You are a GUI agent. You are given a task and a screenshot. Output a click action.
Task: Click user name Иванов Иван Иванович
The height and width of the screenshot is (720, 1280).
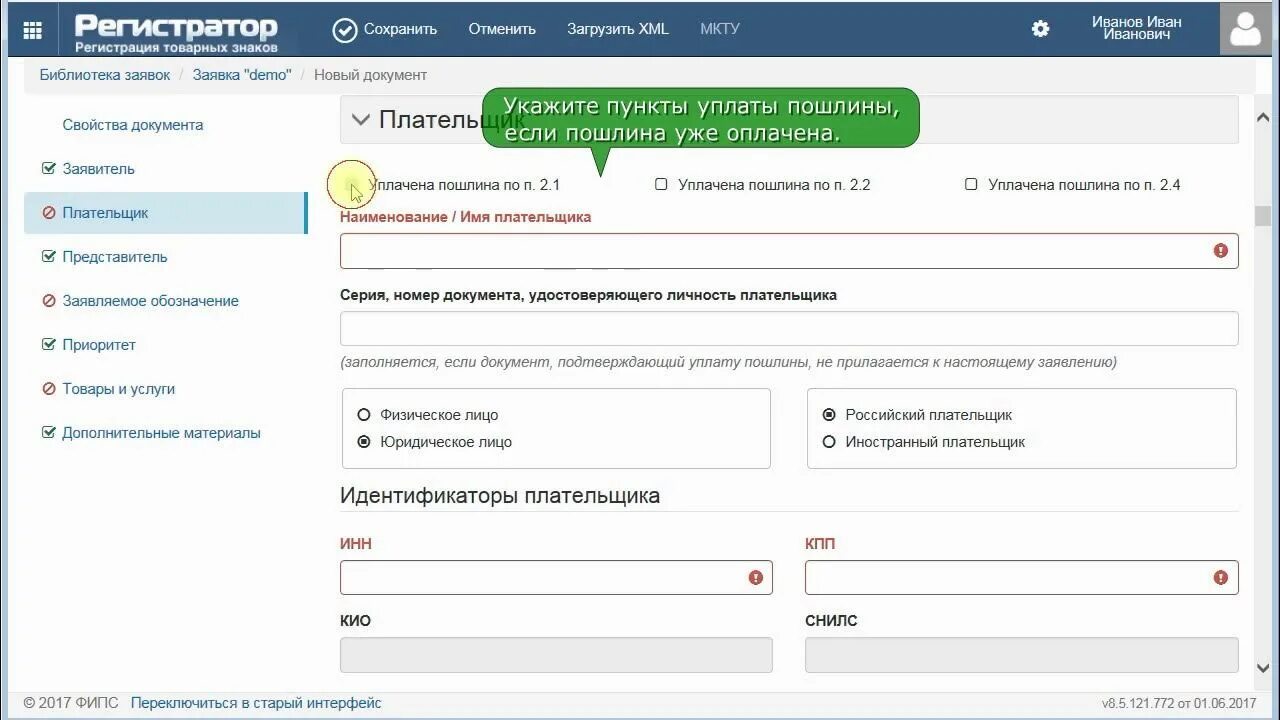(x=1136, y=28)
